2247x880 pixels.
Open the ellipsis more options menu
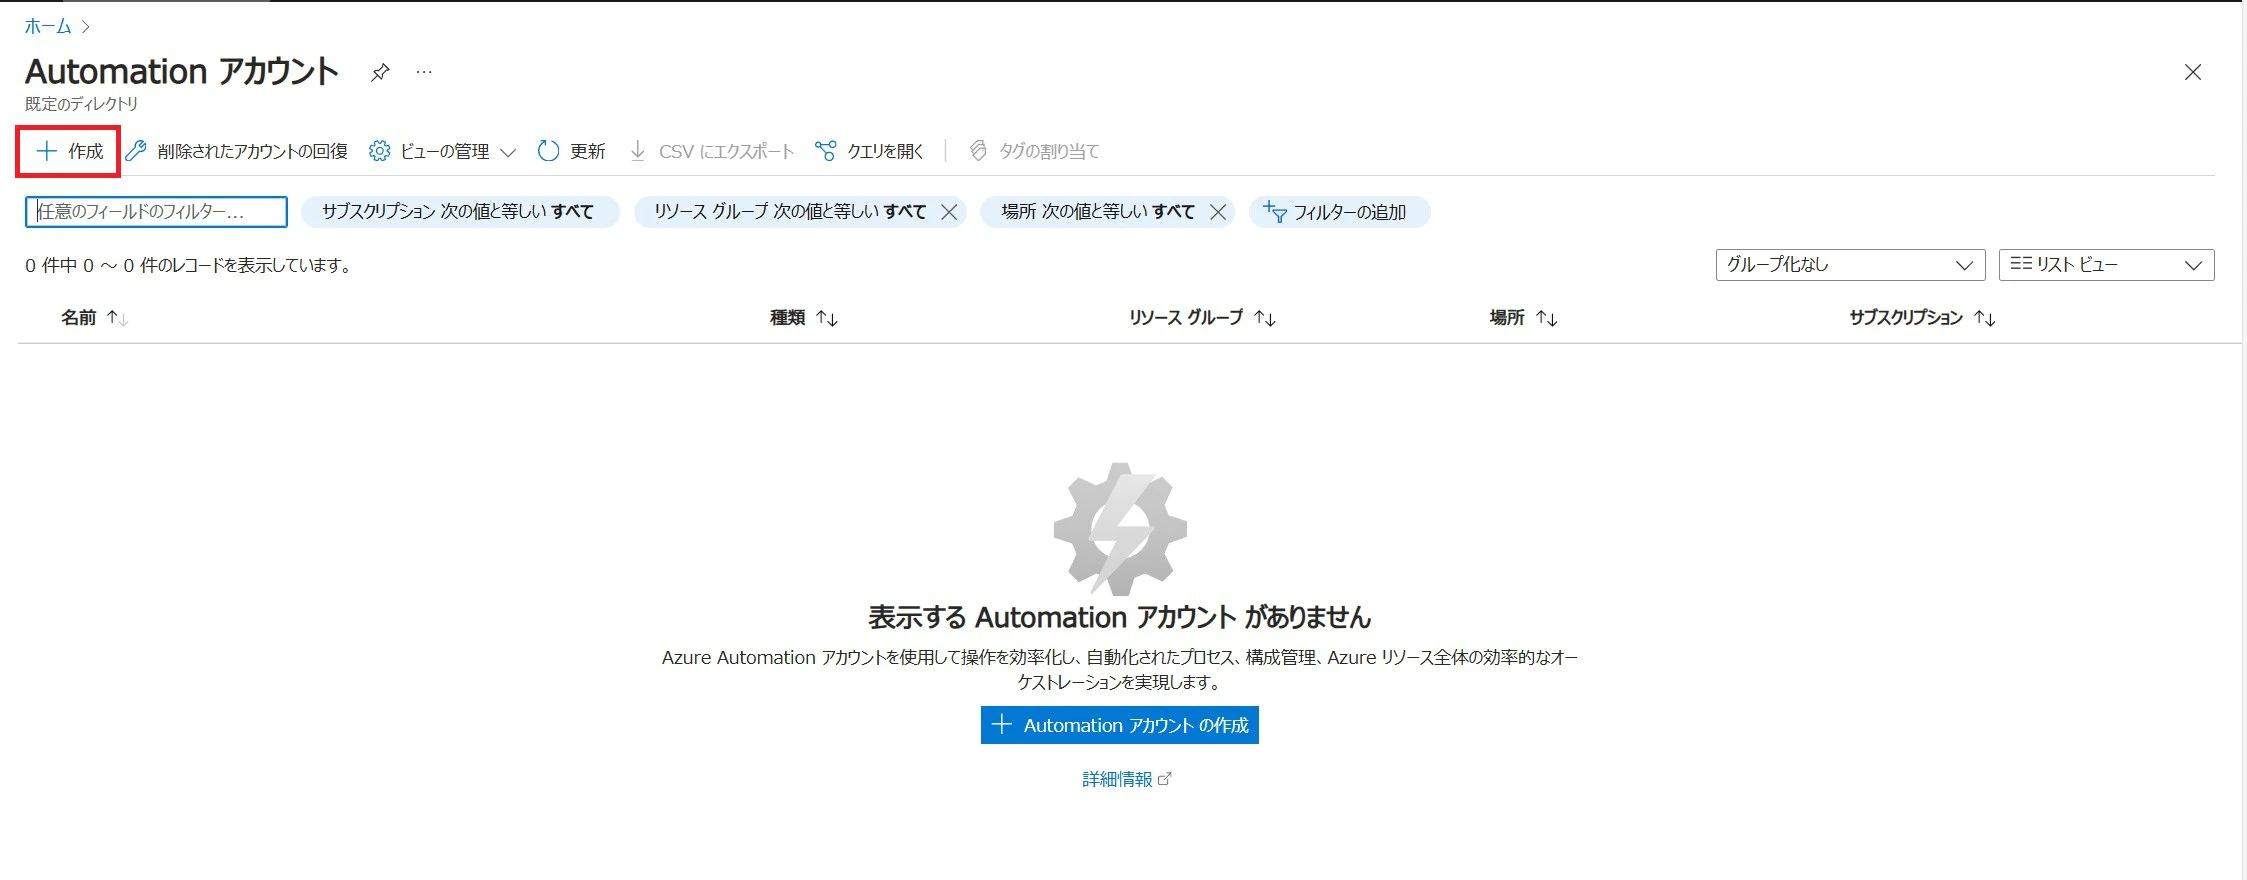click(424, 73)
